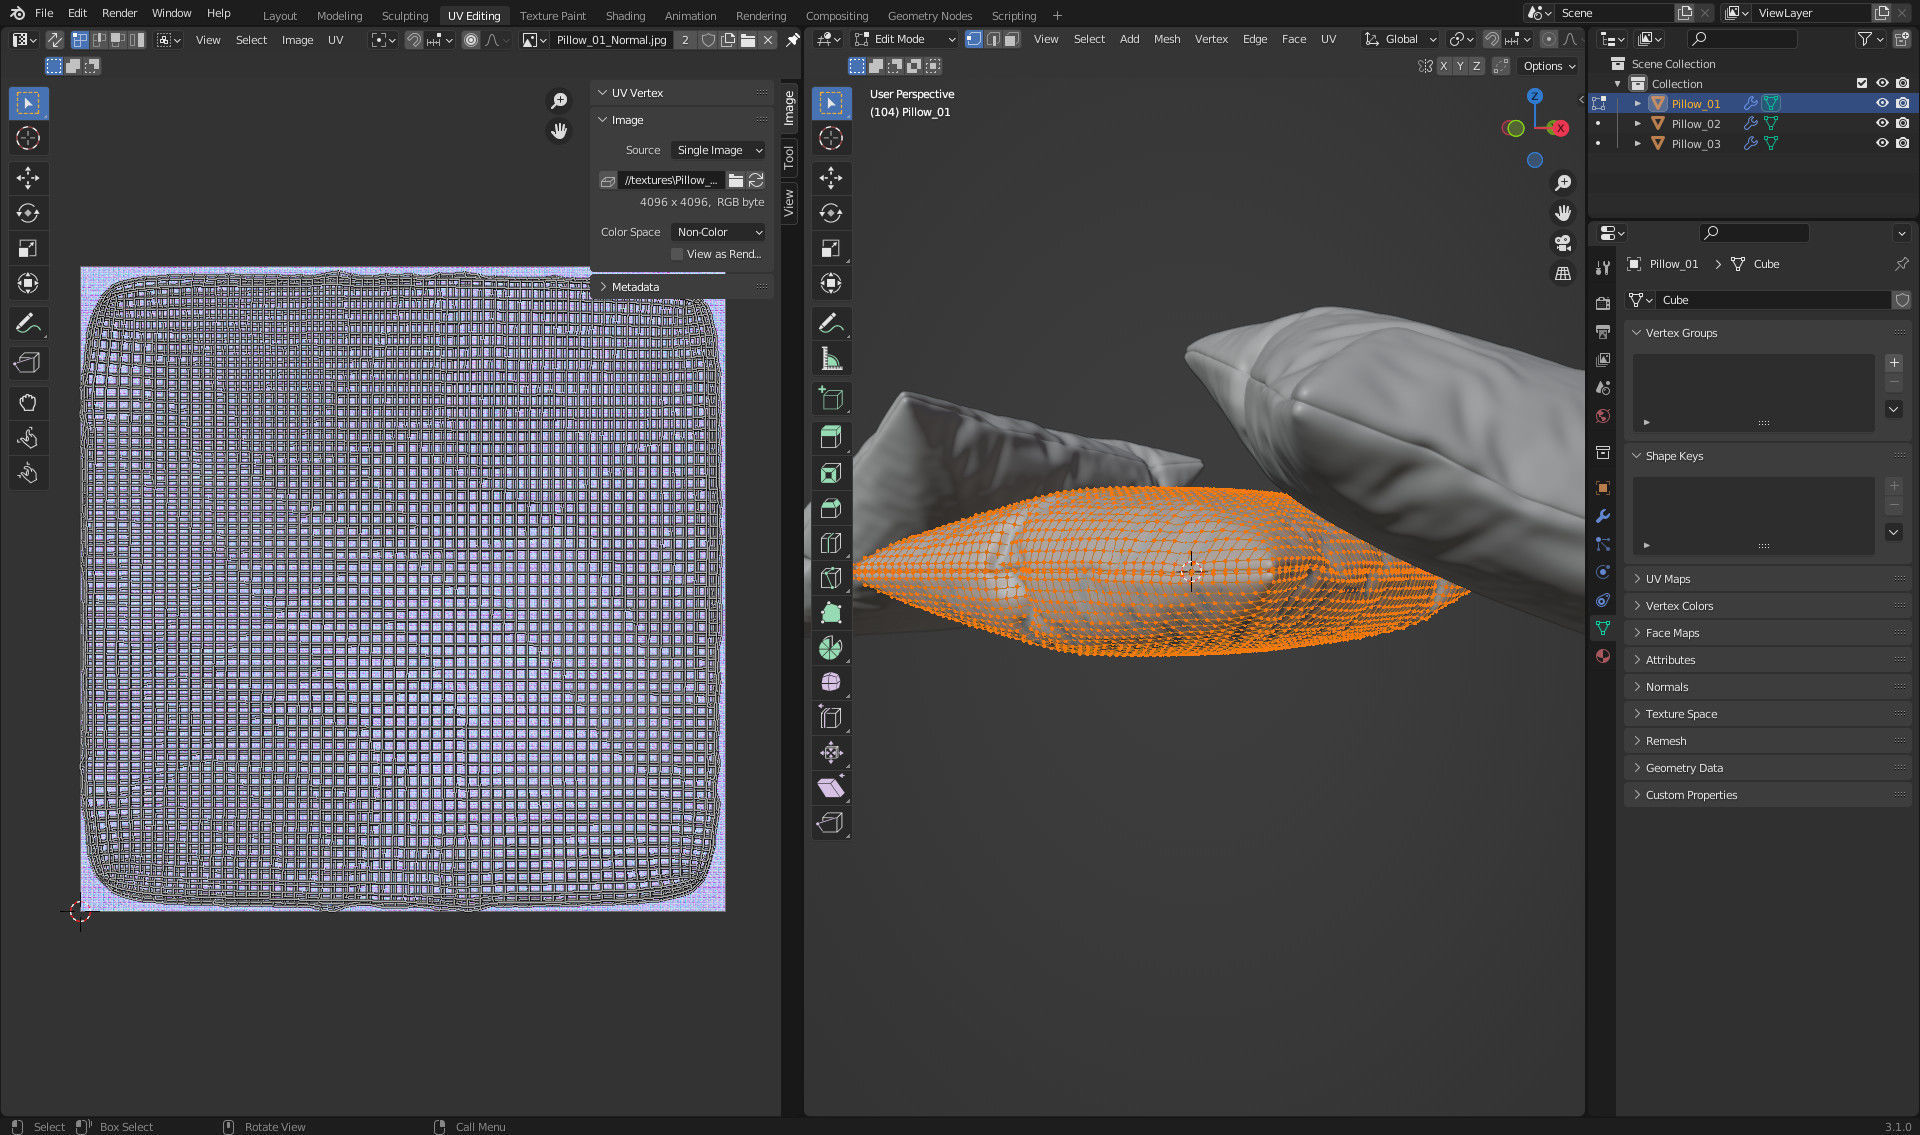1920x1135 pixels.
Task: Select the Grab tool in UV editor
Action: 28,403
